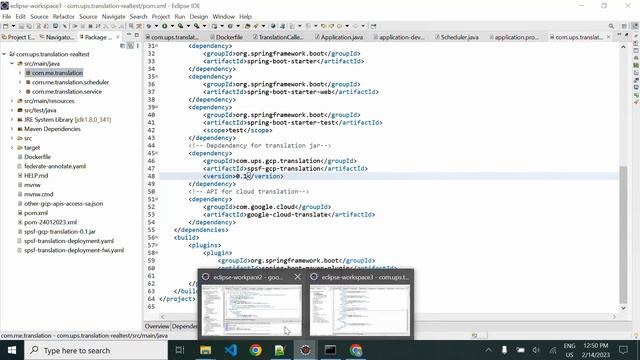The height and width of the screenshot is (360, 640).
Task: Open the Package Explorer view menu
Action: tap(138, 46)
